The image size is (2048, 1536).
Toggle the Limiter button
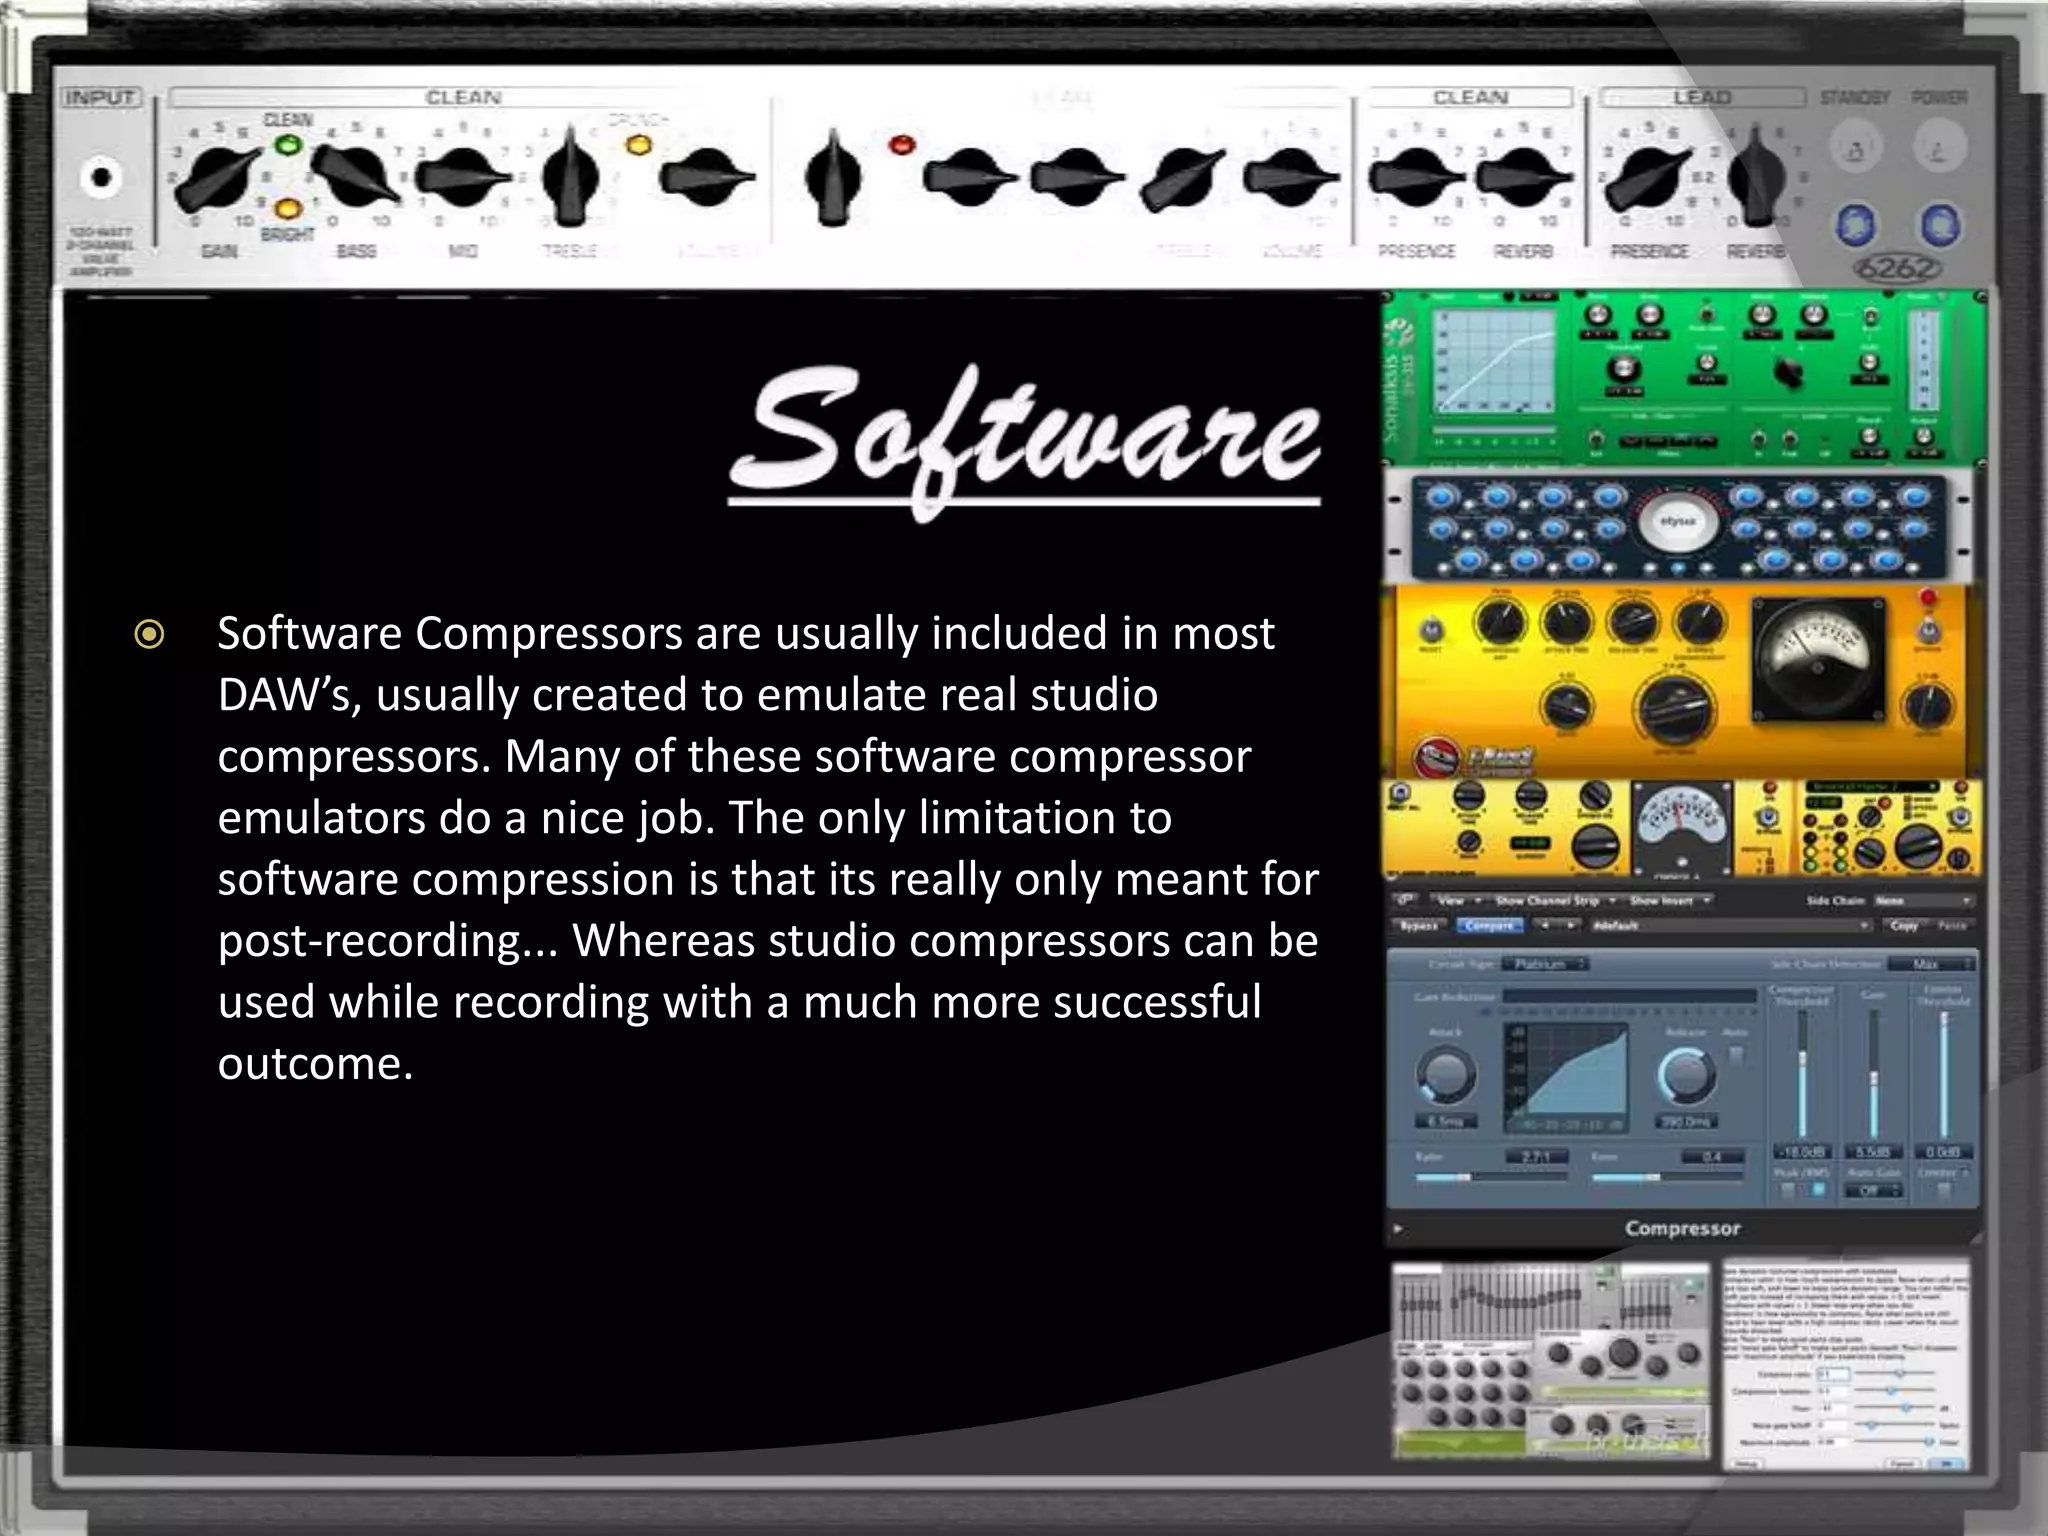tap(1944, 1190)
